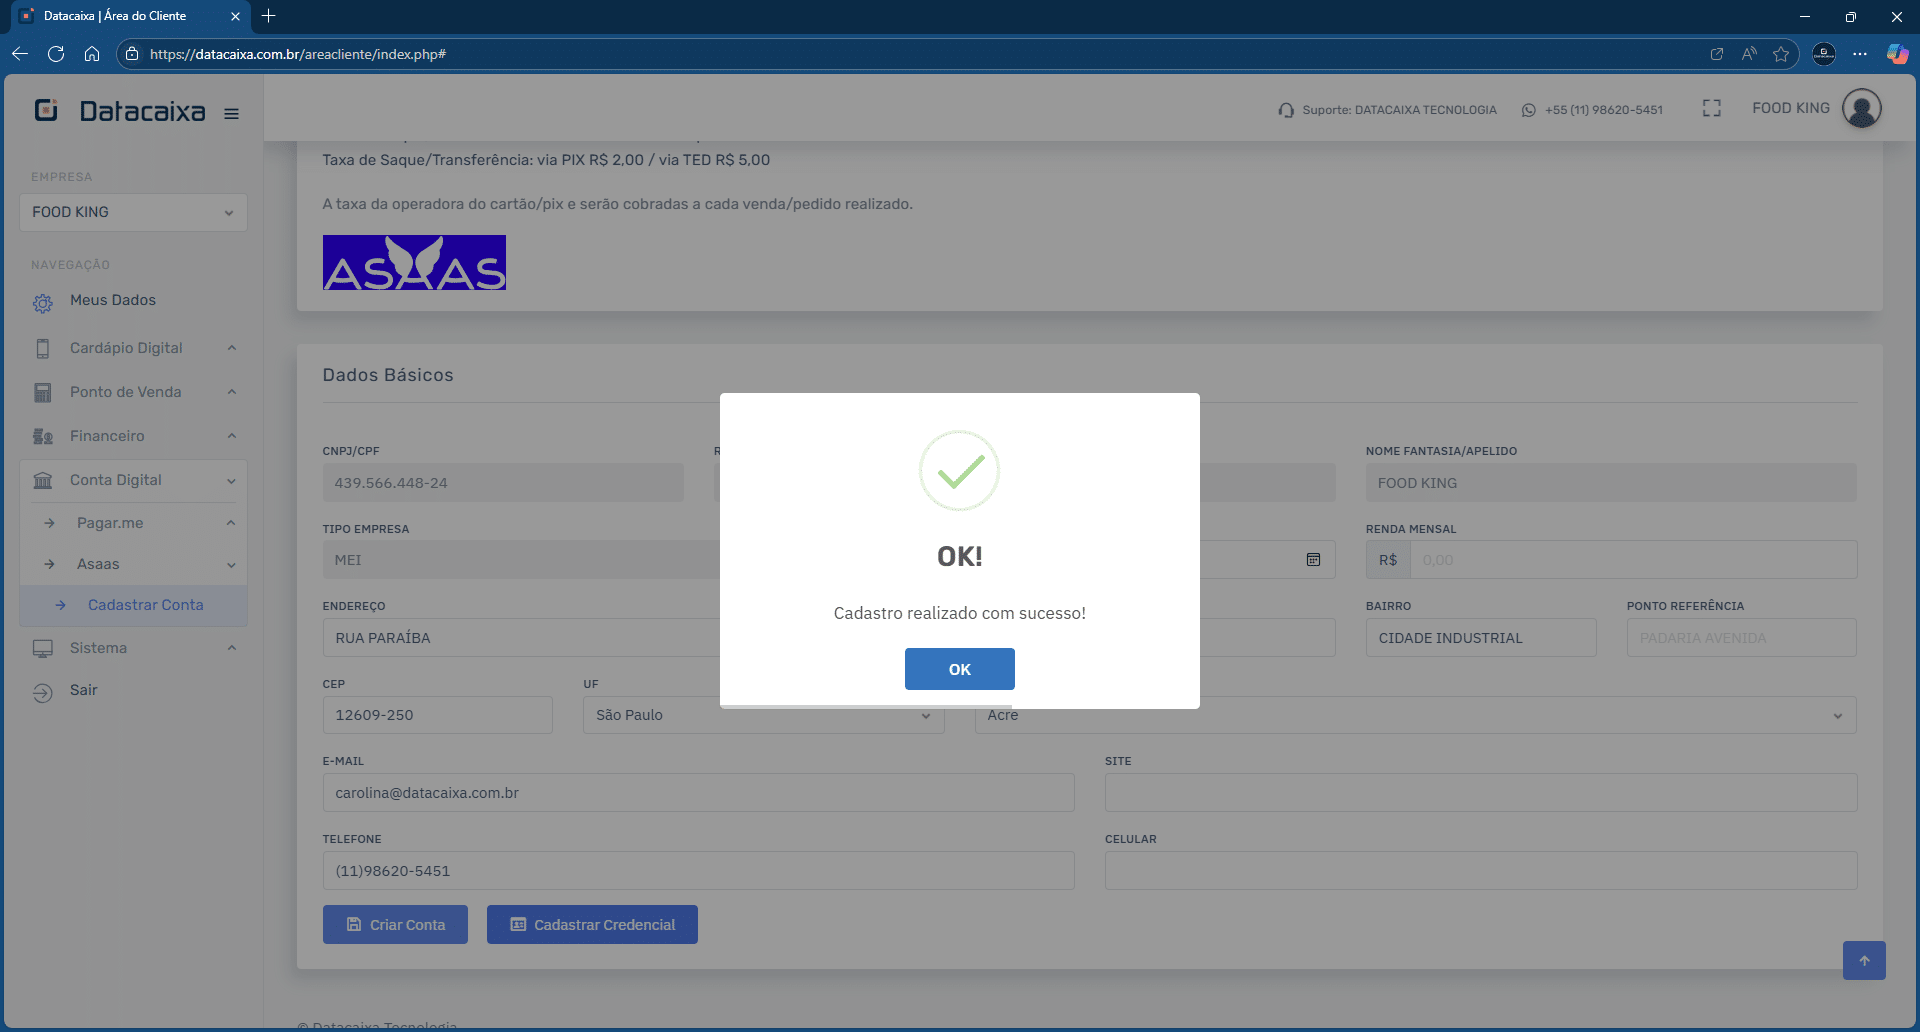Open the FOOD KING empresa dropdown
Image resolution: width=1920 pixels, height=1032 pixels.
(x=133, y=212)
